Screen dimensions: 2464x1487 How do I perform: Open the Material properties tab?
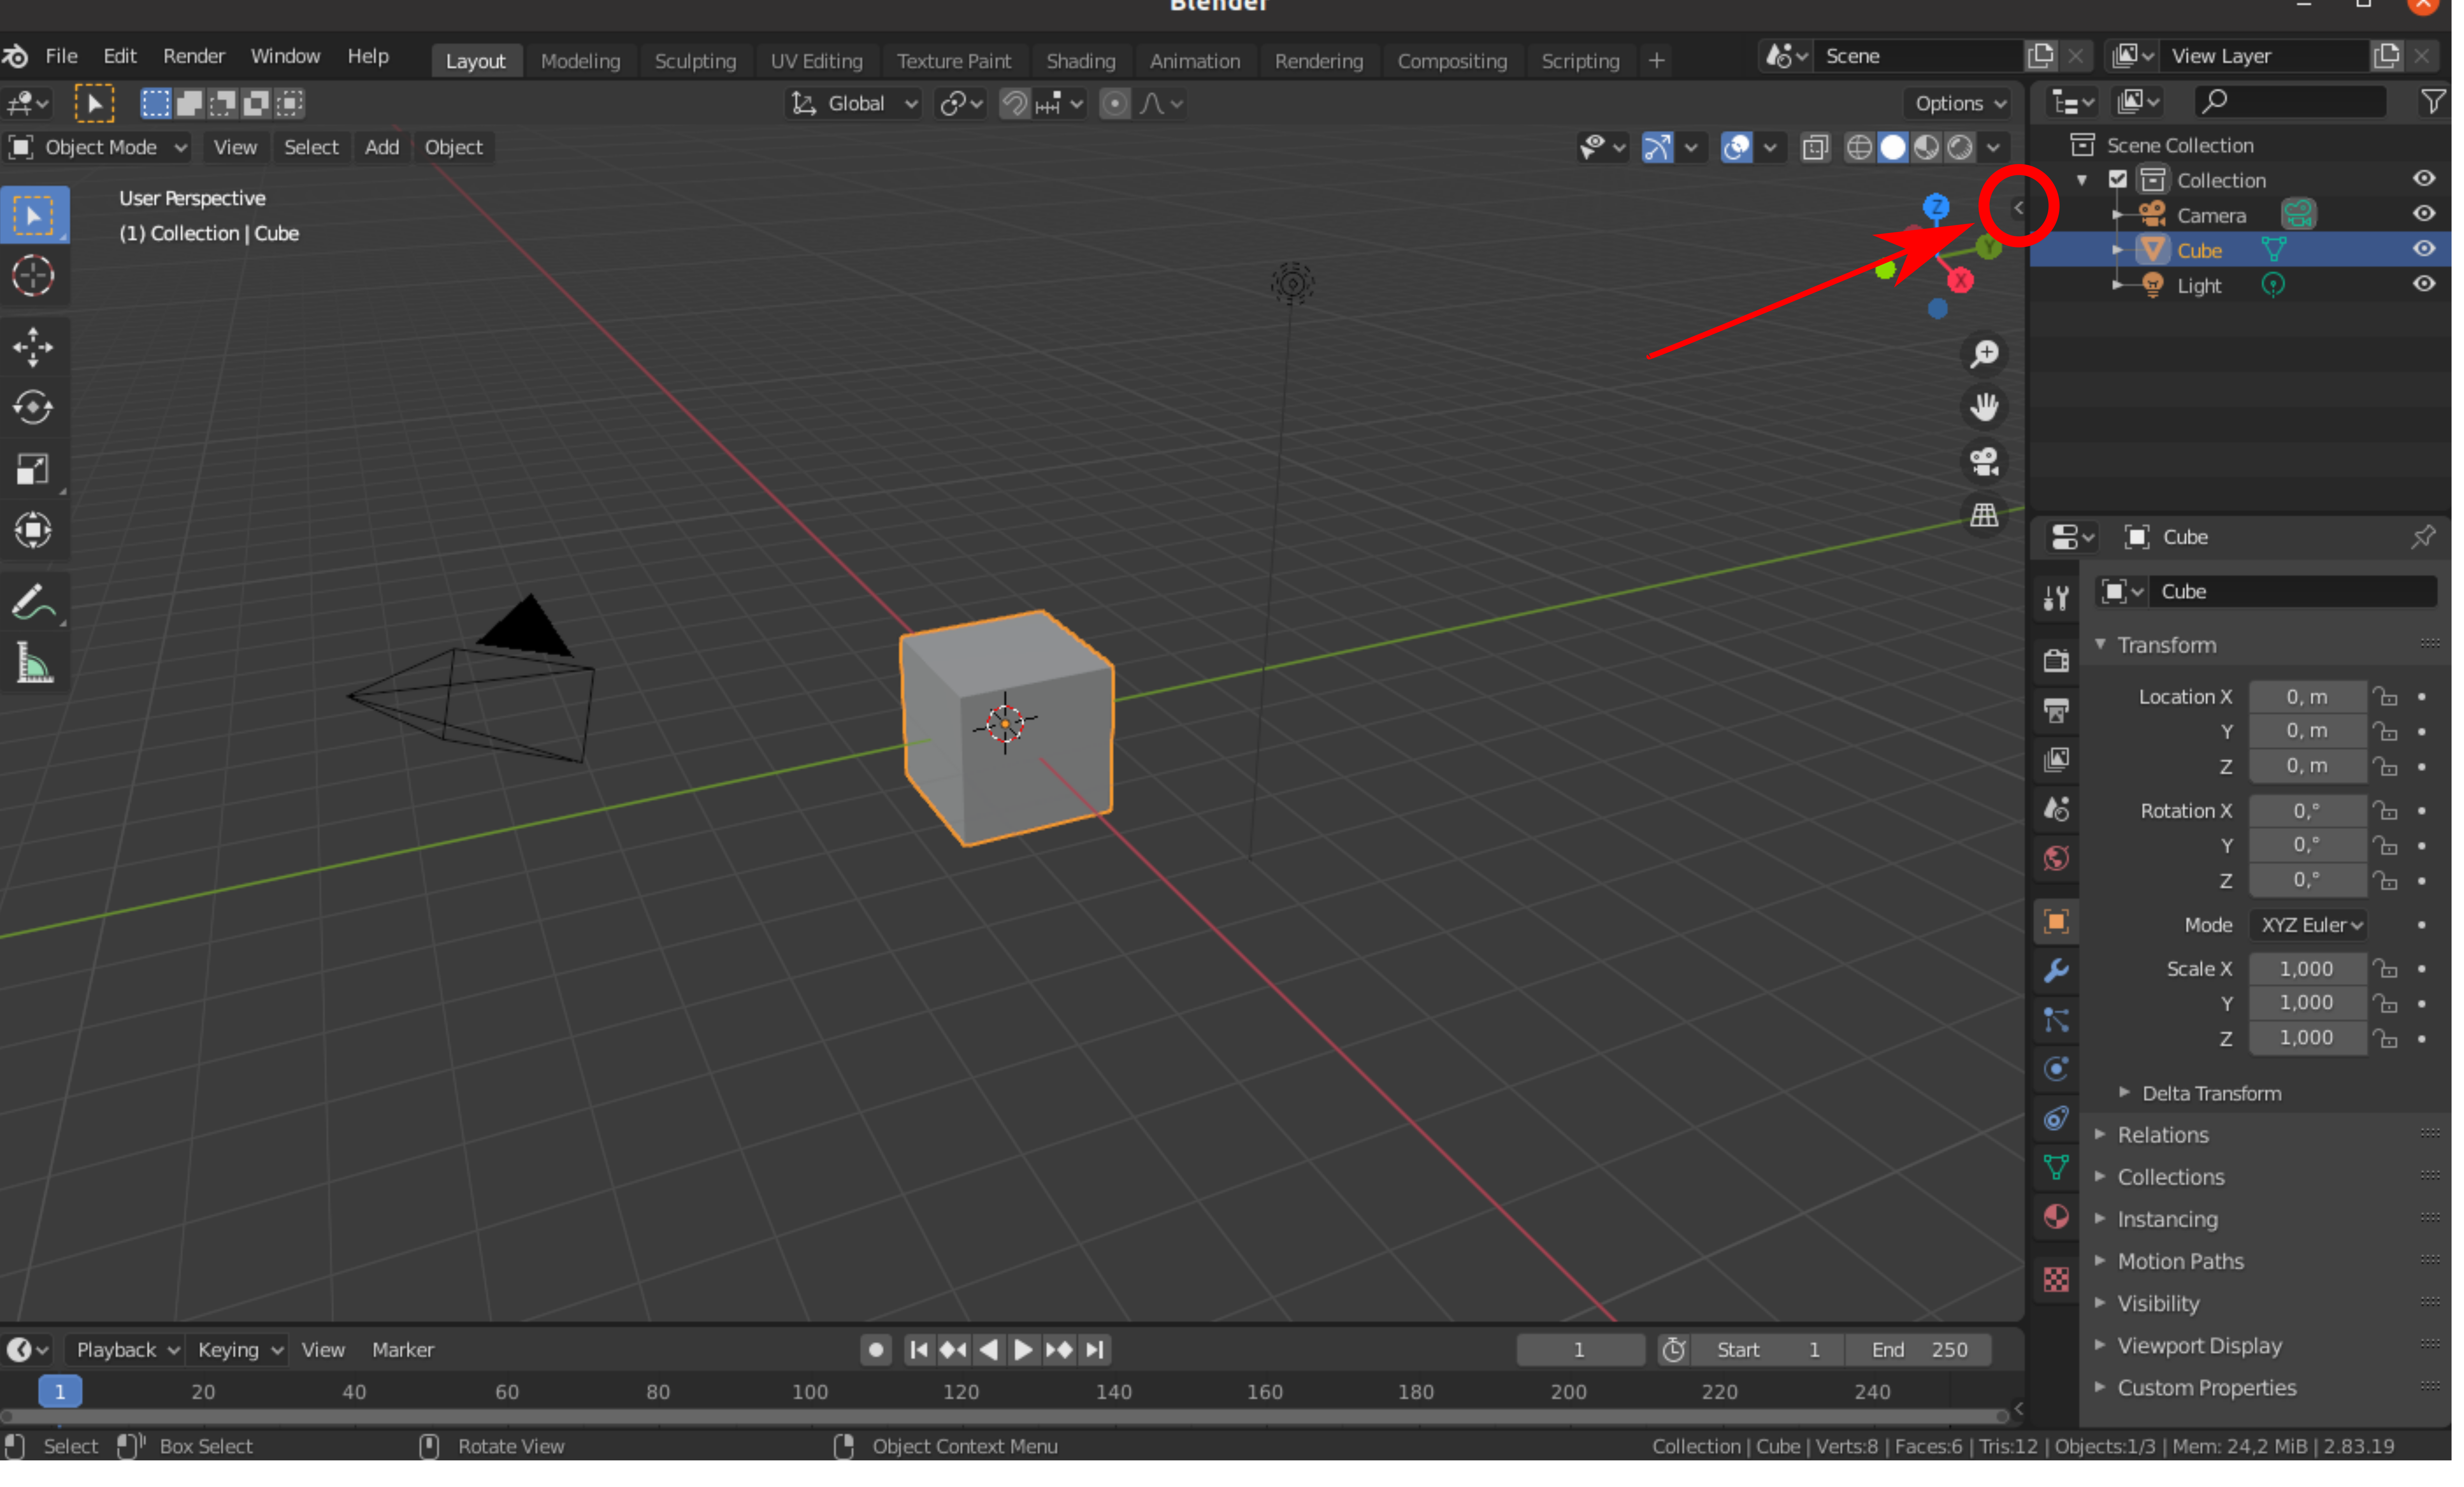pyautogui.click(x=2056, y=1217)
